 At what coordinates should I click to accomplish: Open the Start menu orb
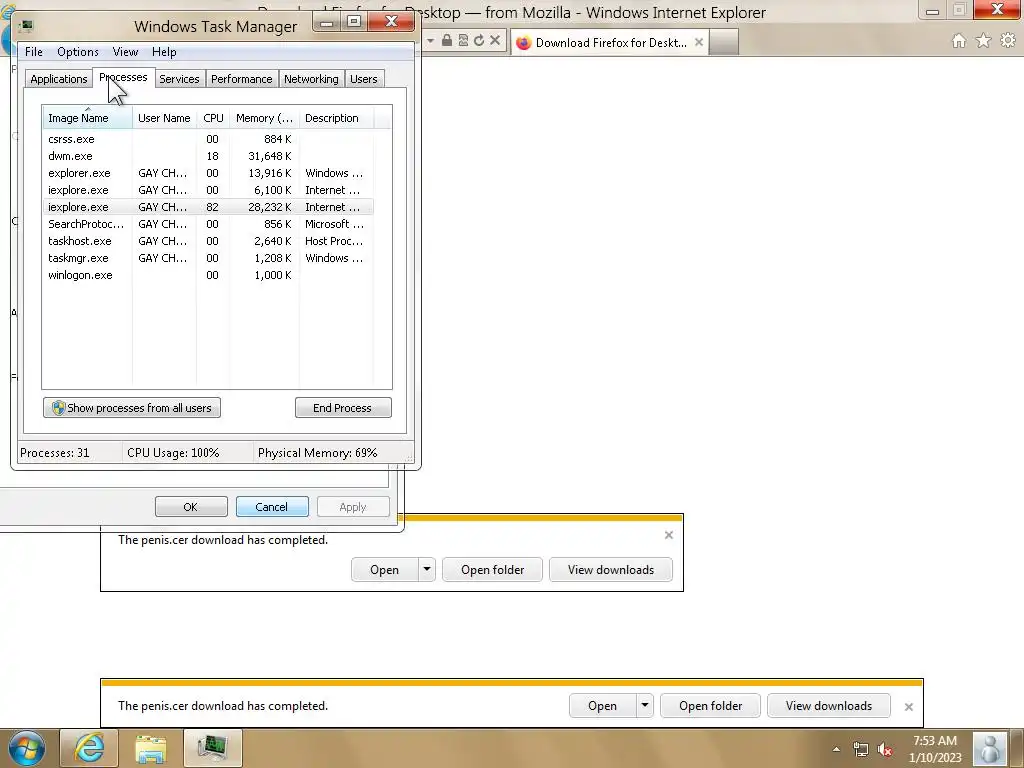coord(26,748)
